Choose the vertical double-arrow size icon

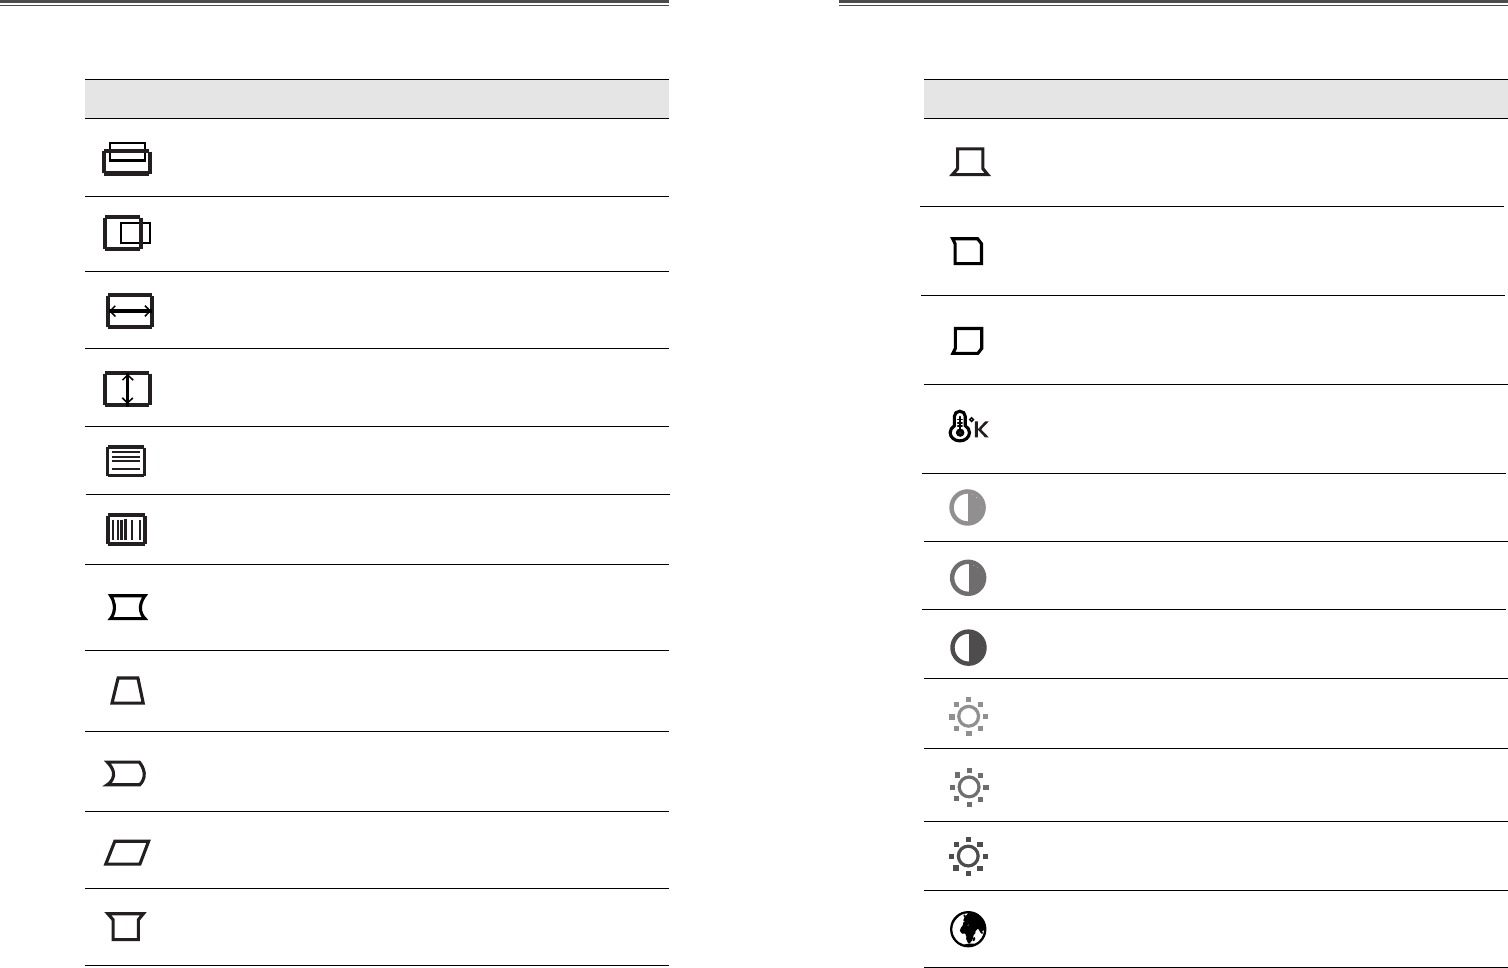pyautogui.click(x=127, y=388)
